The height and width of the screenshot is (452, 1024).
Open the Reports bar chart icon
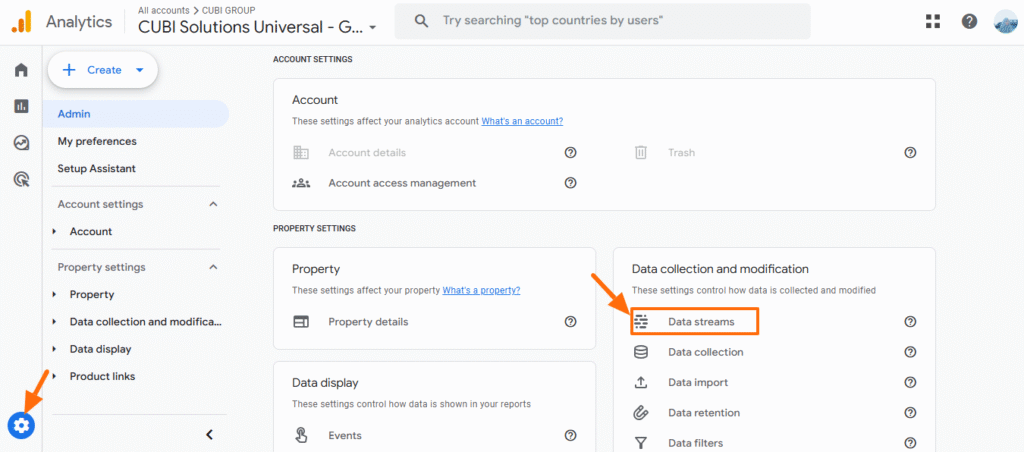pyautogui.click(x=21, y=106)
